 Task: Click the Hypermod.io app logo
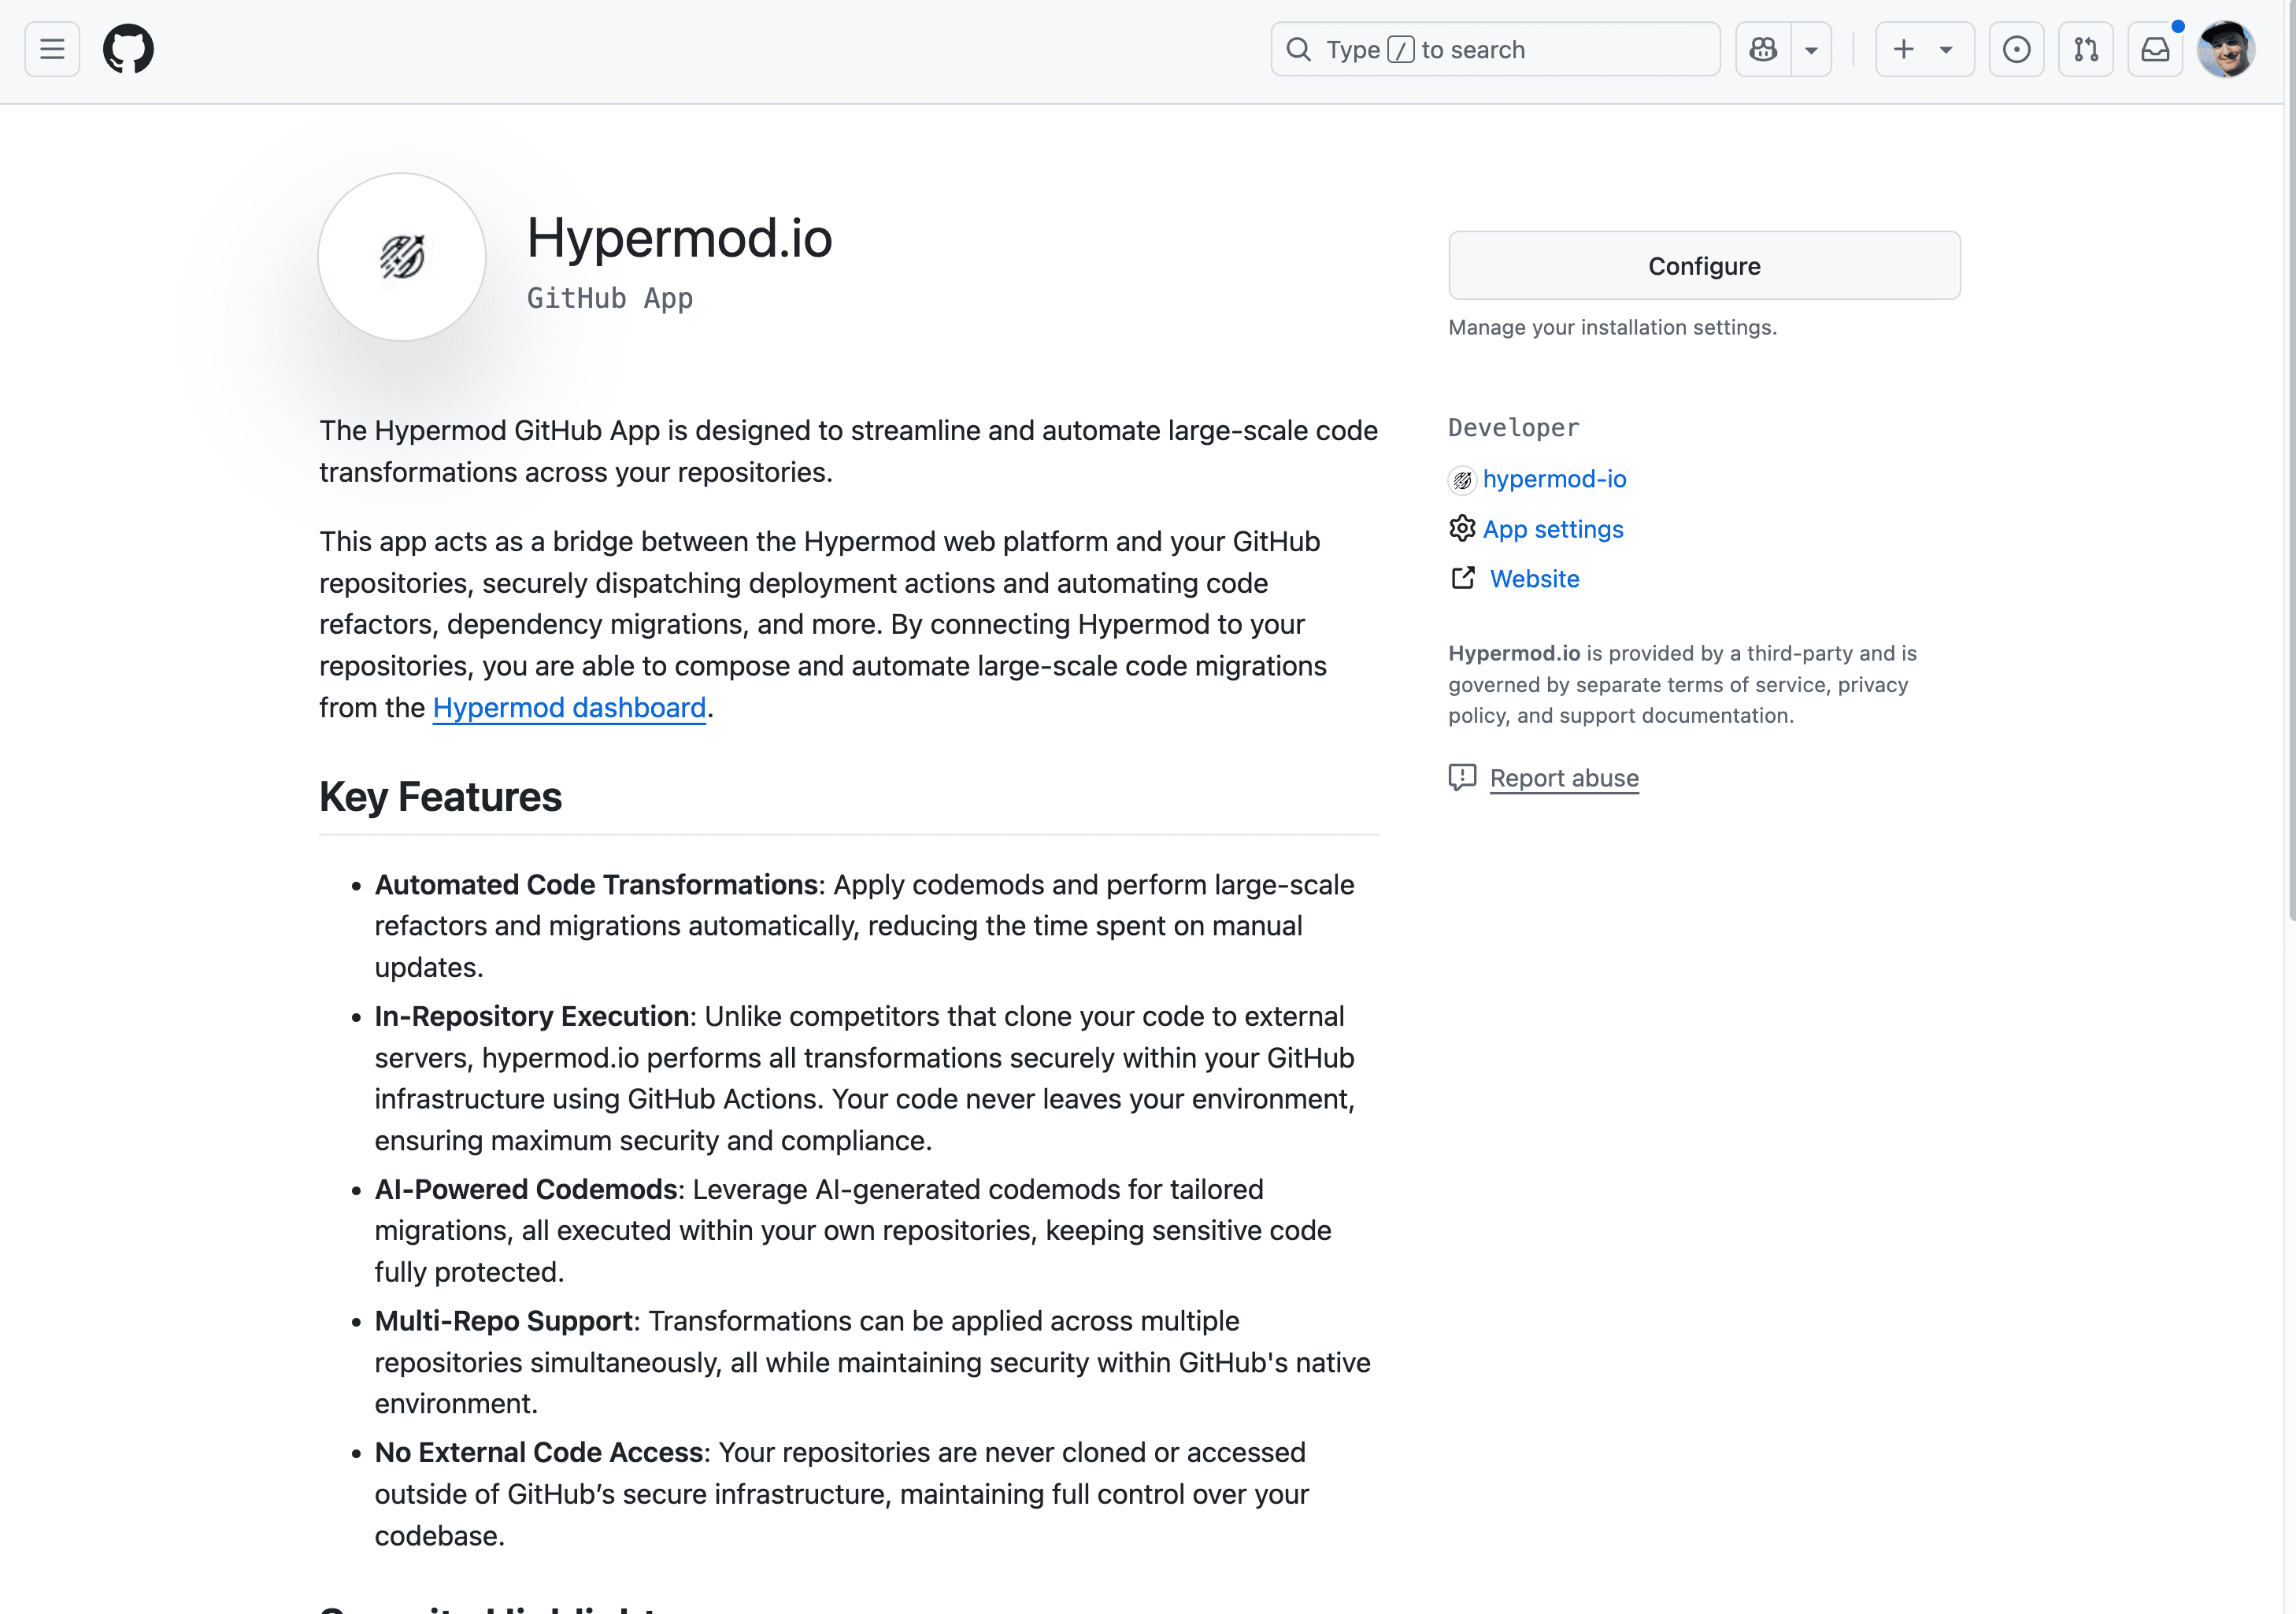pyautogui.click(x=402, y=257)
